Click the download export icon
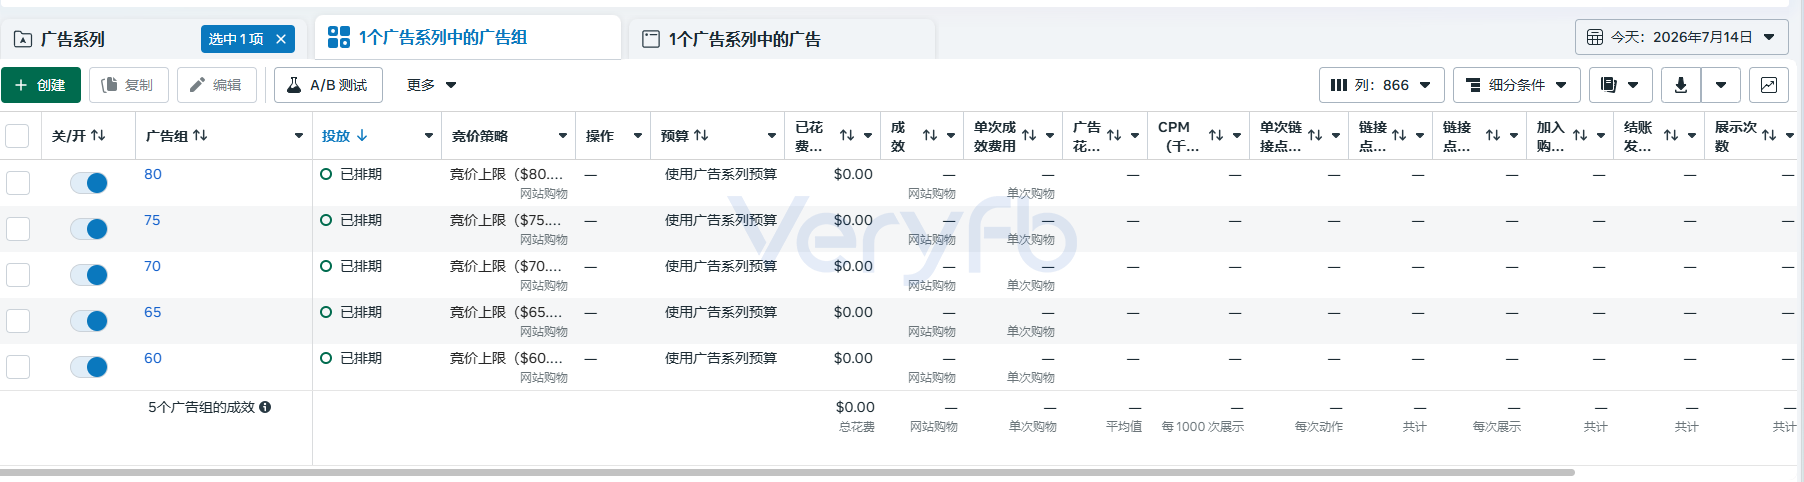This screenshot has height=482, width=1804. (x=1681, y=85)
